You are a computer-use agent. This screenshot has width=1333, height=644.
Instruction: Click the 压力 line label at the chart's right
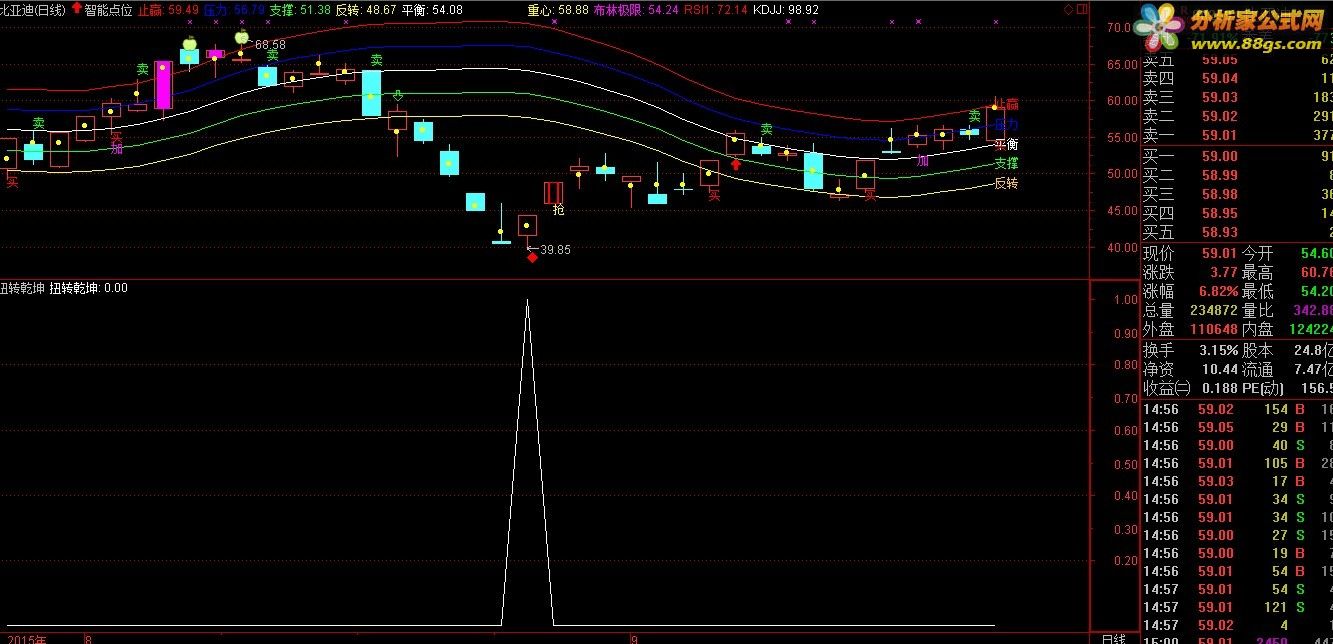pyautogui.click(x=1006, y=124)
